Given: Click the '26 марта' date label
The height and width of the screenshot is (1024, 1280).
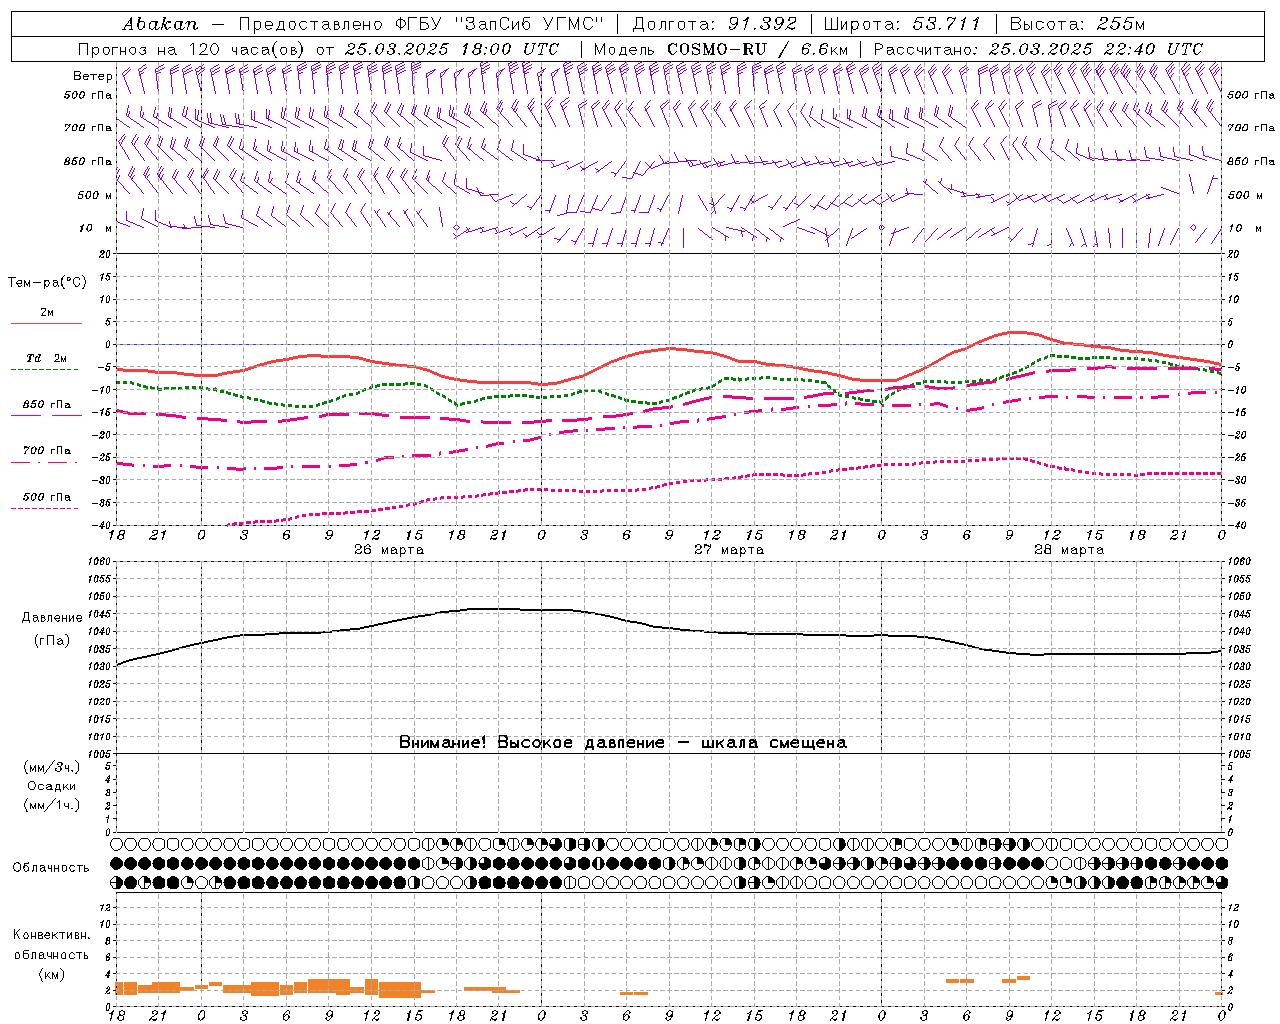Looking at the screenshot, I should (389, 550).
